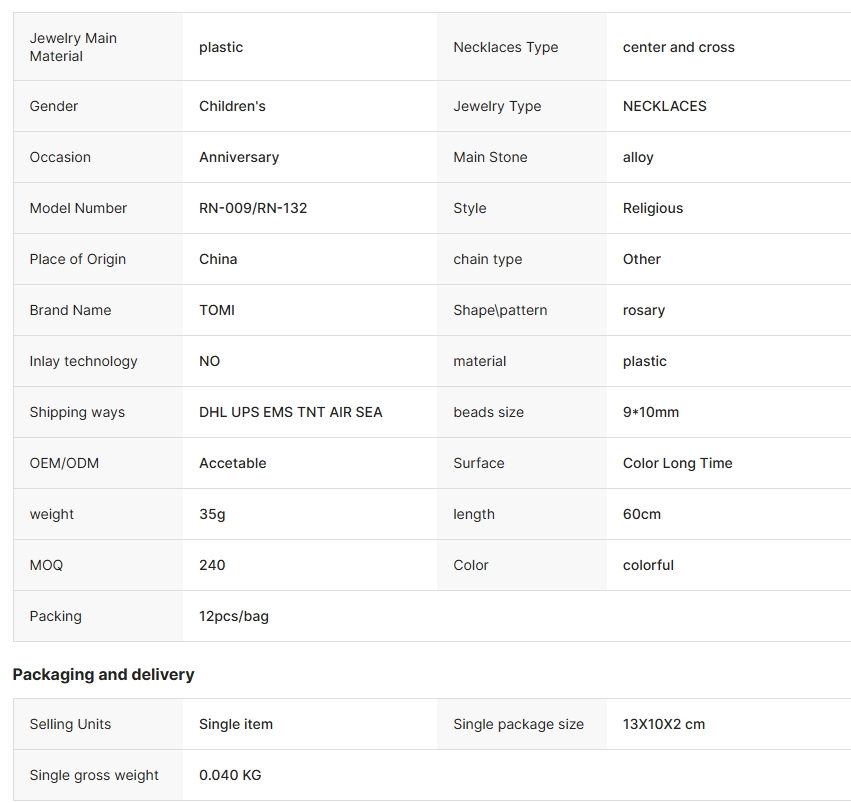Click the 'center and cross' necklaces type
The image size is (851, 803).
coord(678,47)
